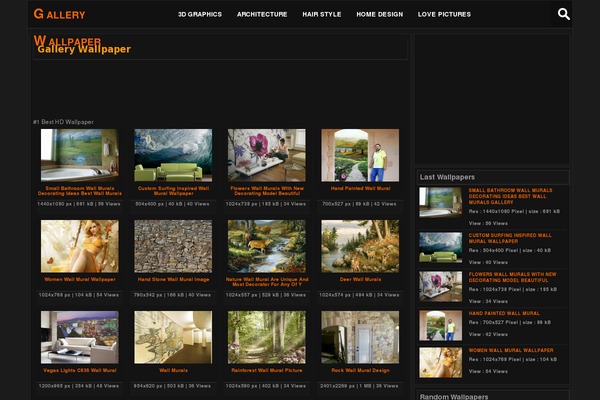600x400 pixels.
Task: Click the Wall Murals title under the map image
Action: [173, 371]
